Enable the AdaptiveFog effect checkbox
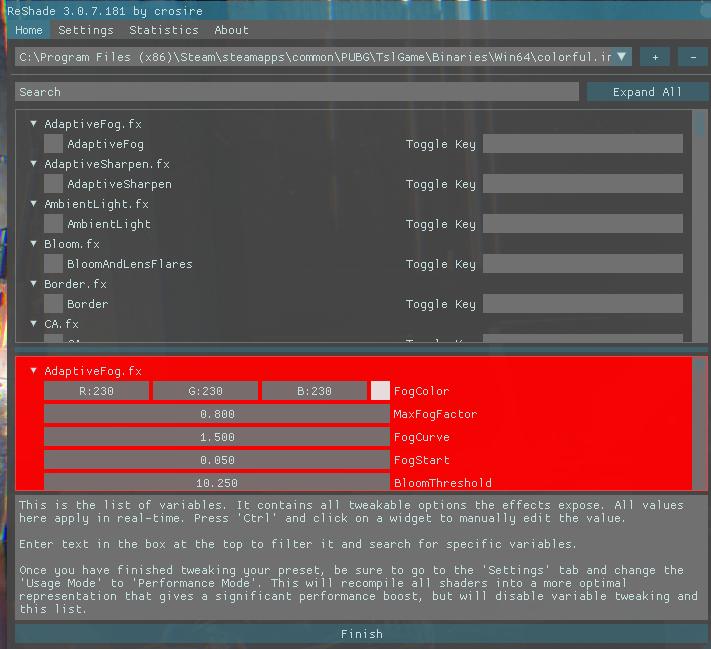 (x=53, y=144)
